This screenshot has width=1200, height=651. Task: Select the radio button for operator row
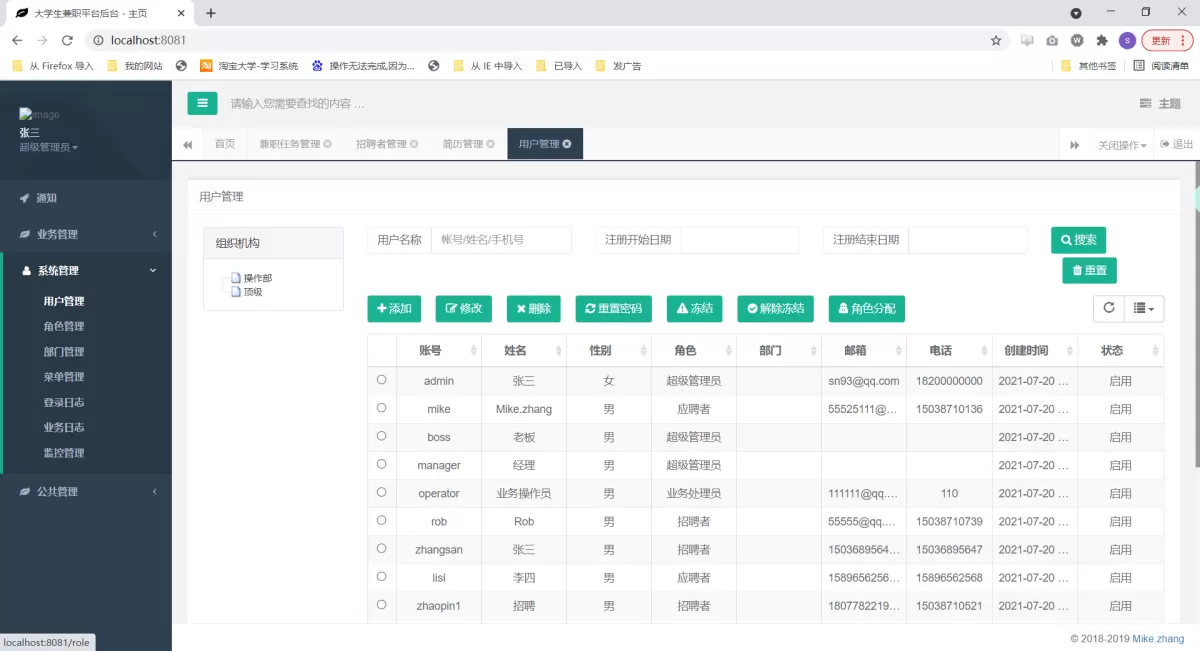(381, 493)
